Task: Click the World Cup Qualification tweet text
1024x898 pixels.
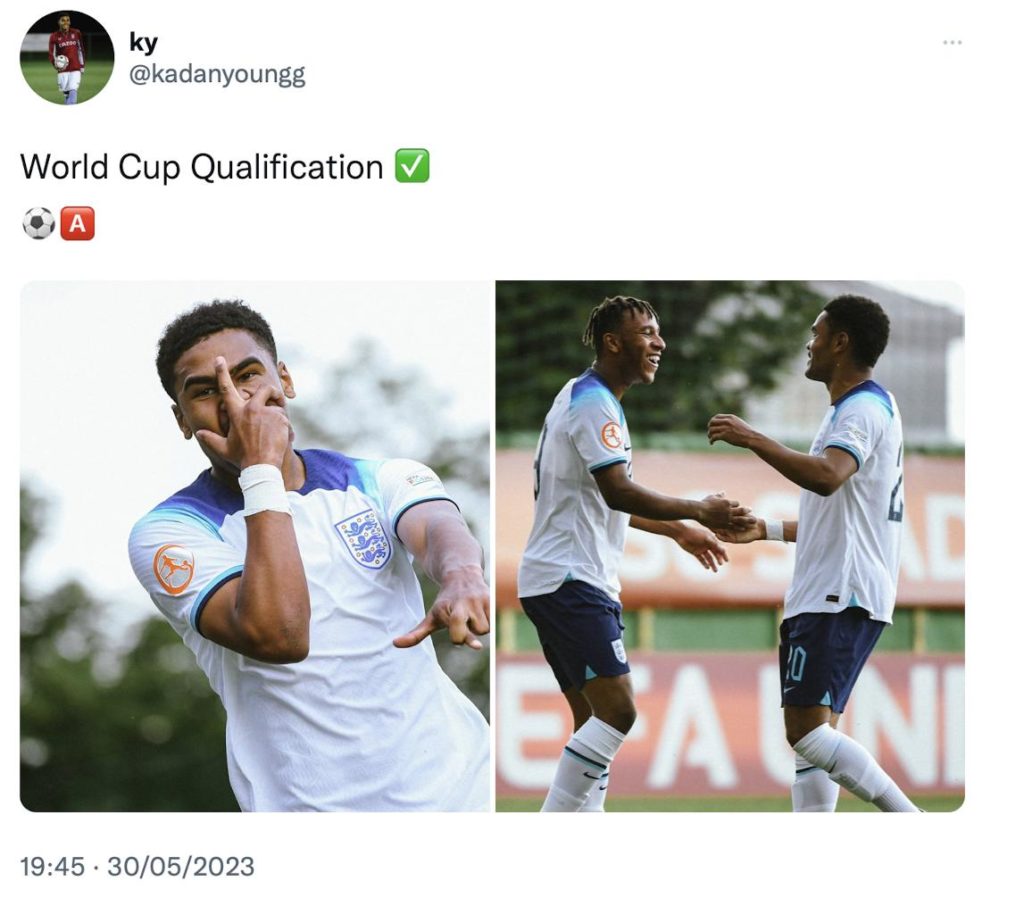Action: pyautogui.click(x=202, y=167)
